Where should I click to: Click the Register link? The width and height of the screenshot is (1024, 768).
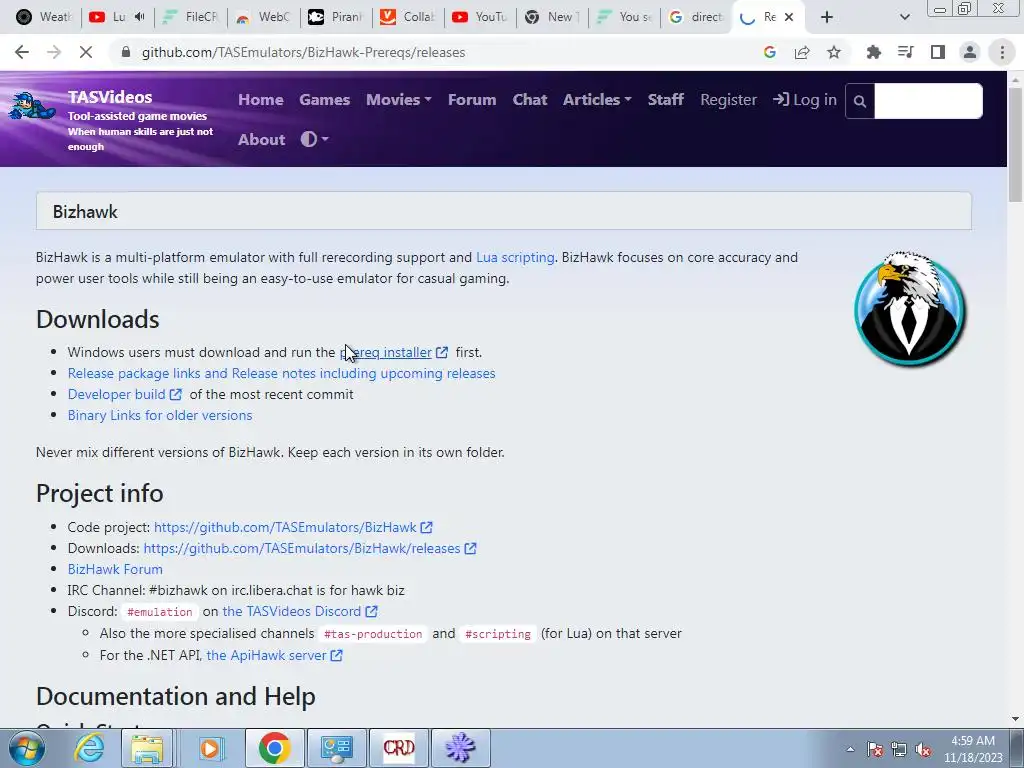click(x=728, y=100)
